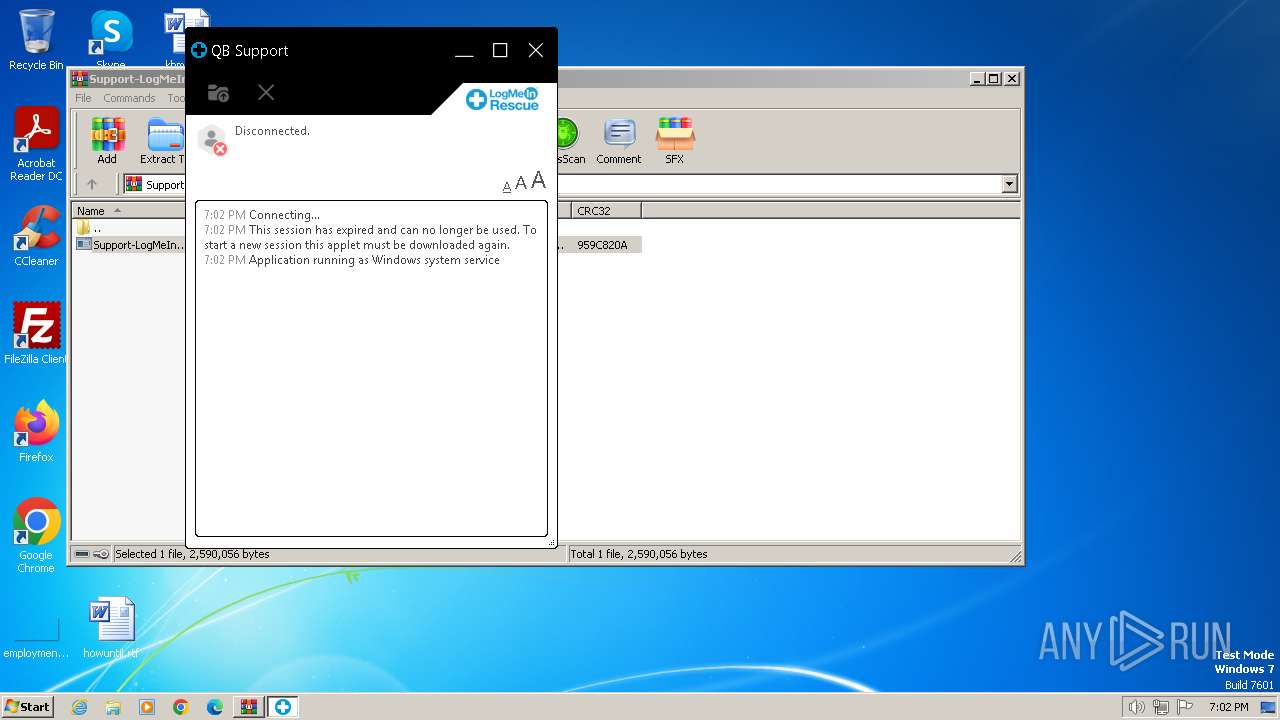
Task: Open Microsoft Edge from taskbar
Action: tap(215, 707)
